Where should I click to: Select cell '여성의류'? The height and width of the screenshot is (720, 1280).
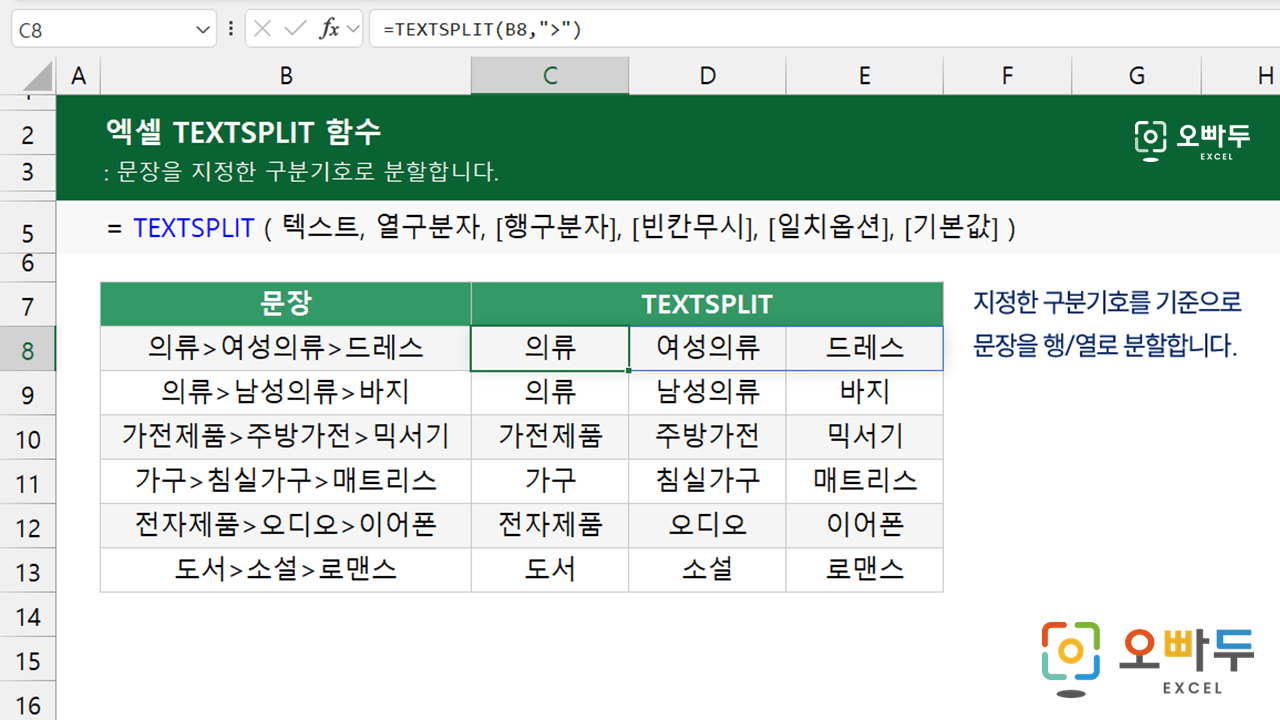click(x=708, y=348)
